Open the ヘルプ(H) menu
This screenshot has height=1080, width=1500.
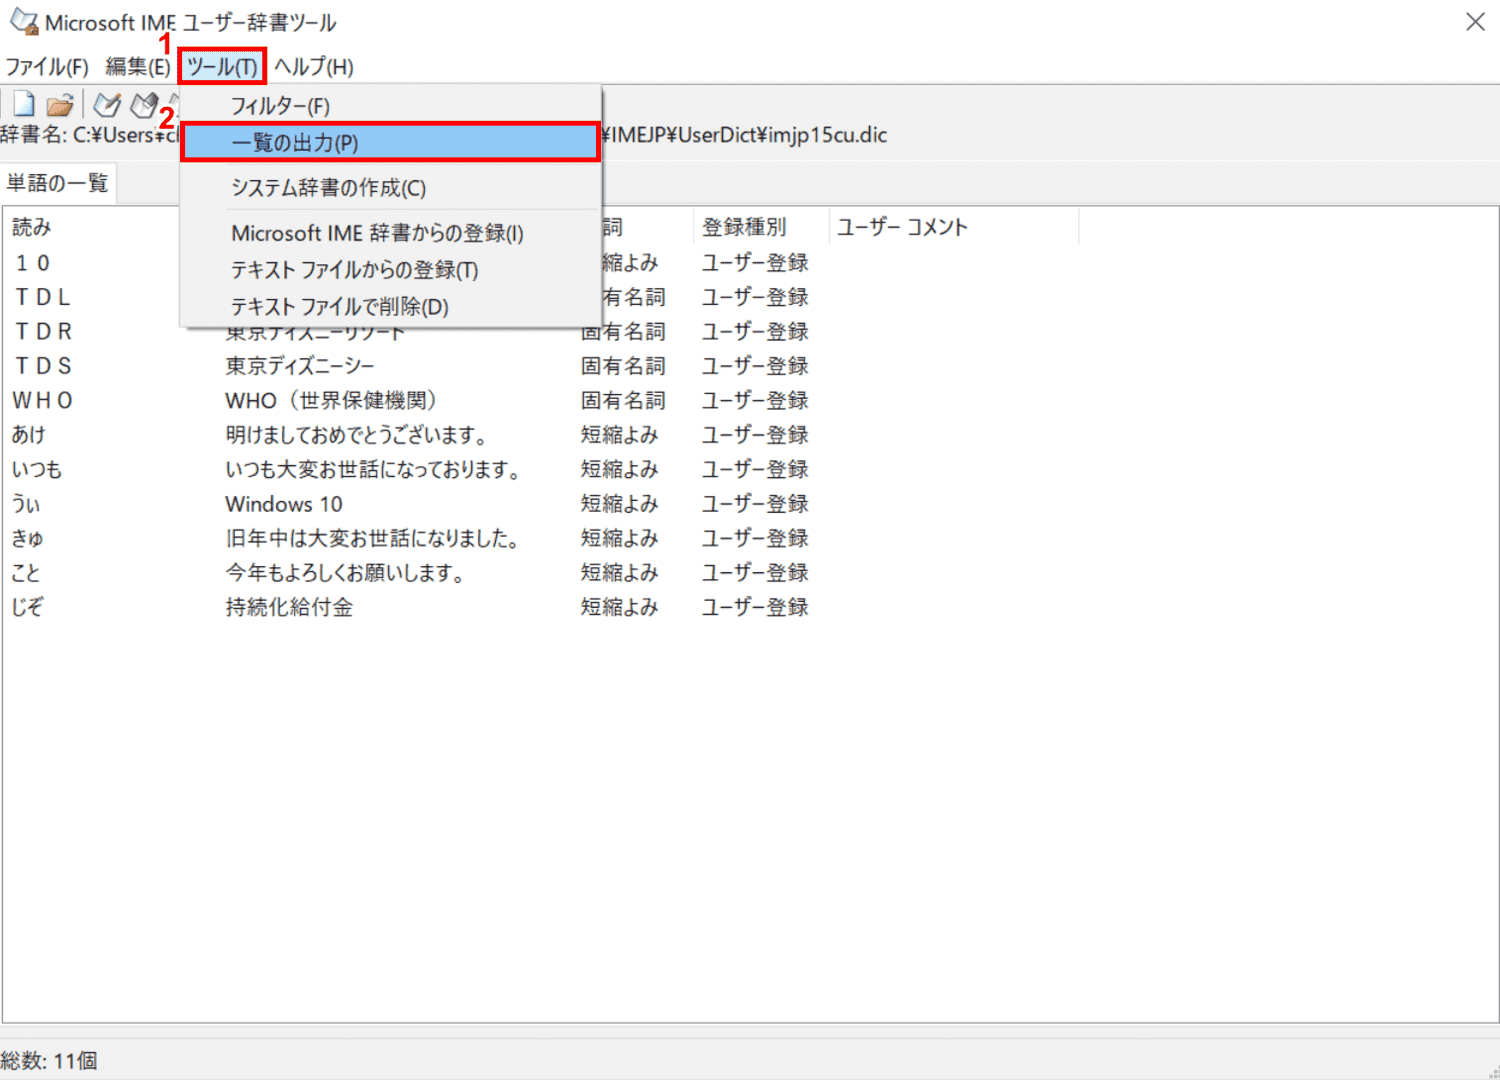click(x=313, y=67)
